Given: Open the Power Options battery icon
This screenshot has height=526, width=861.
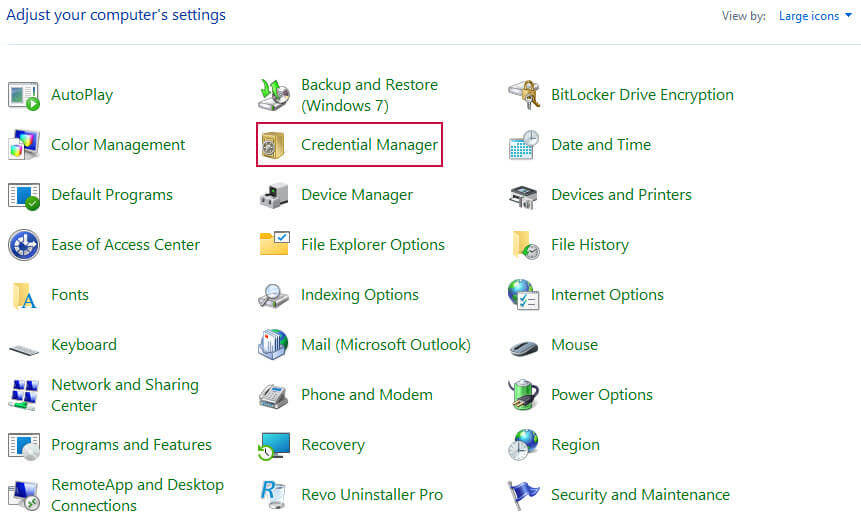Looking at the screenshot, I should [524, 395].
